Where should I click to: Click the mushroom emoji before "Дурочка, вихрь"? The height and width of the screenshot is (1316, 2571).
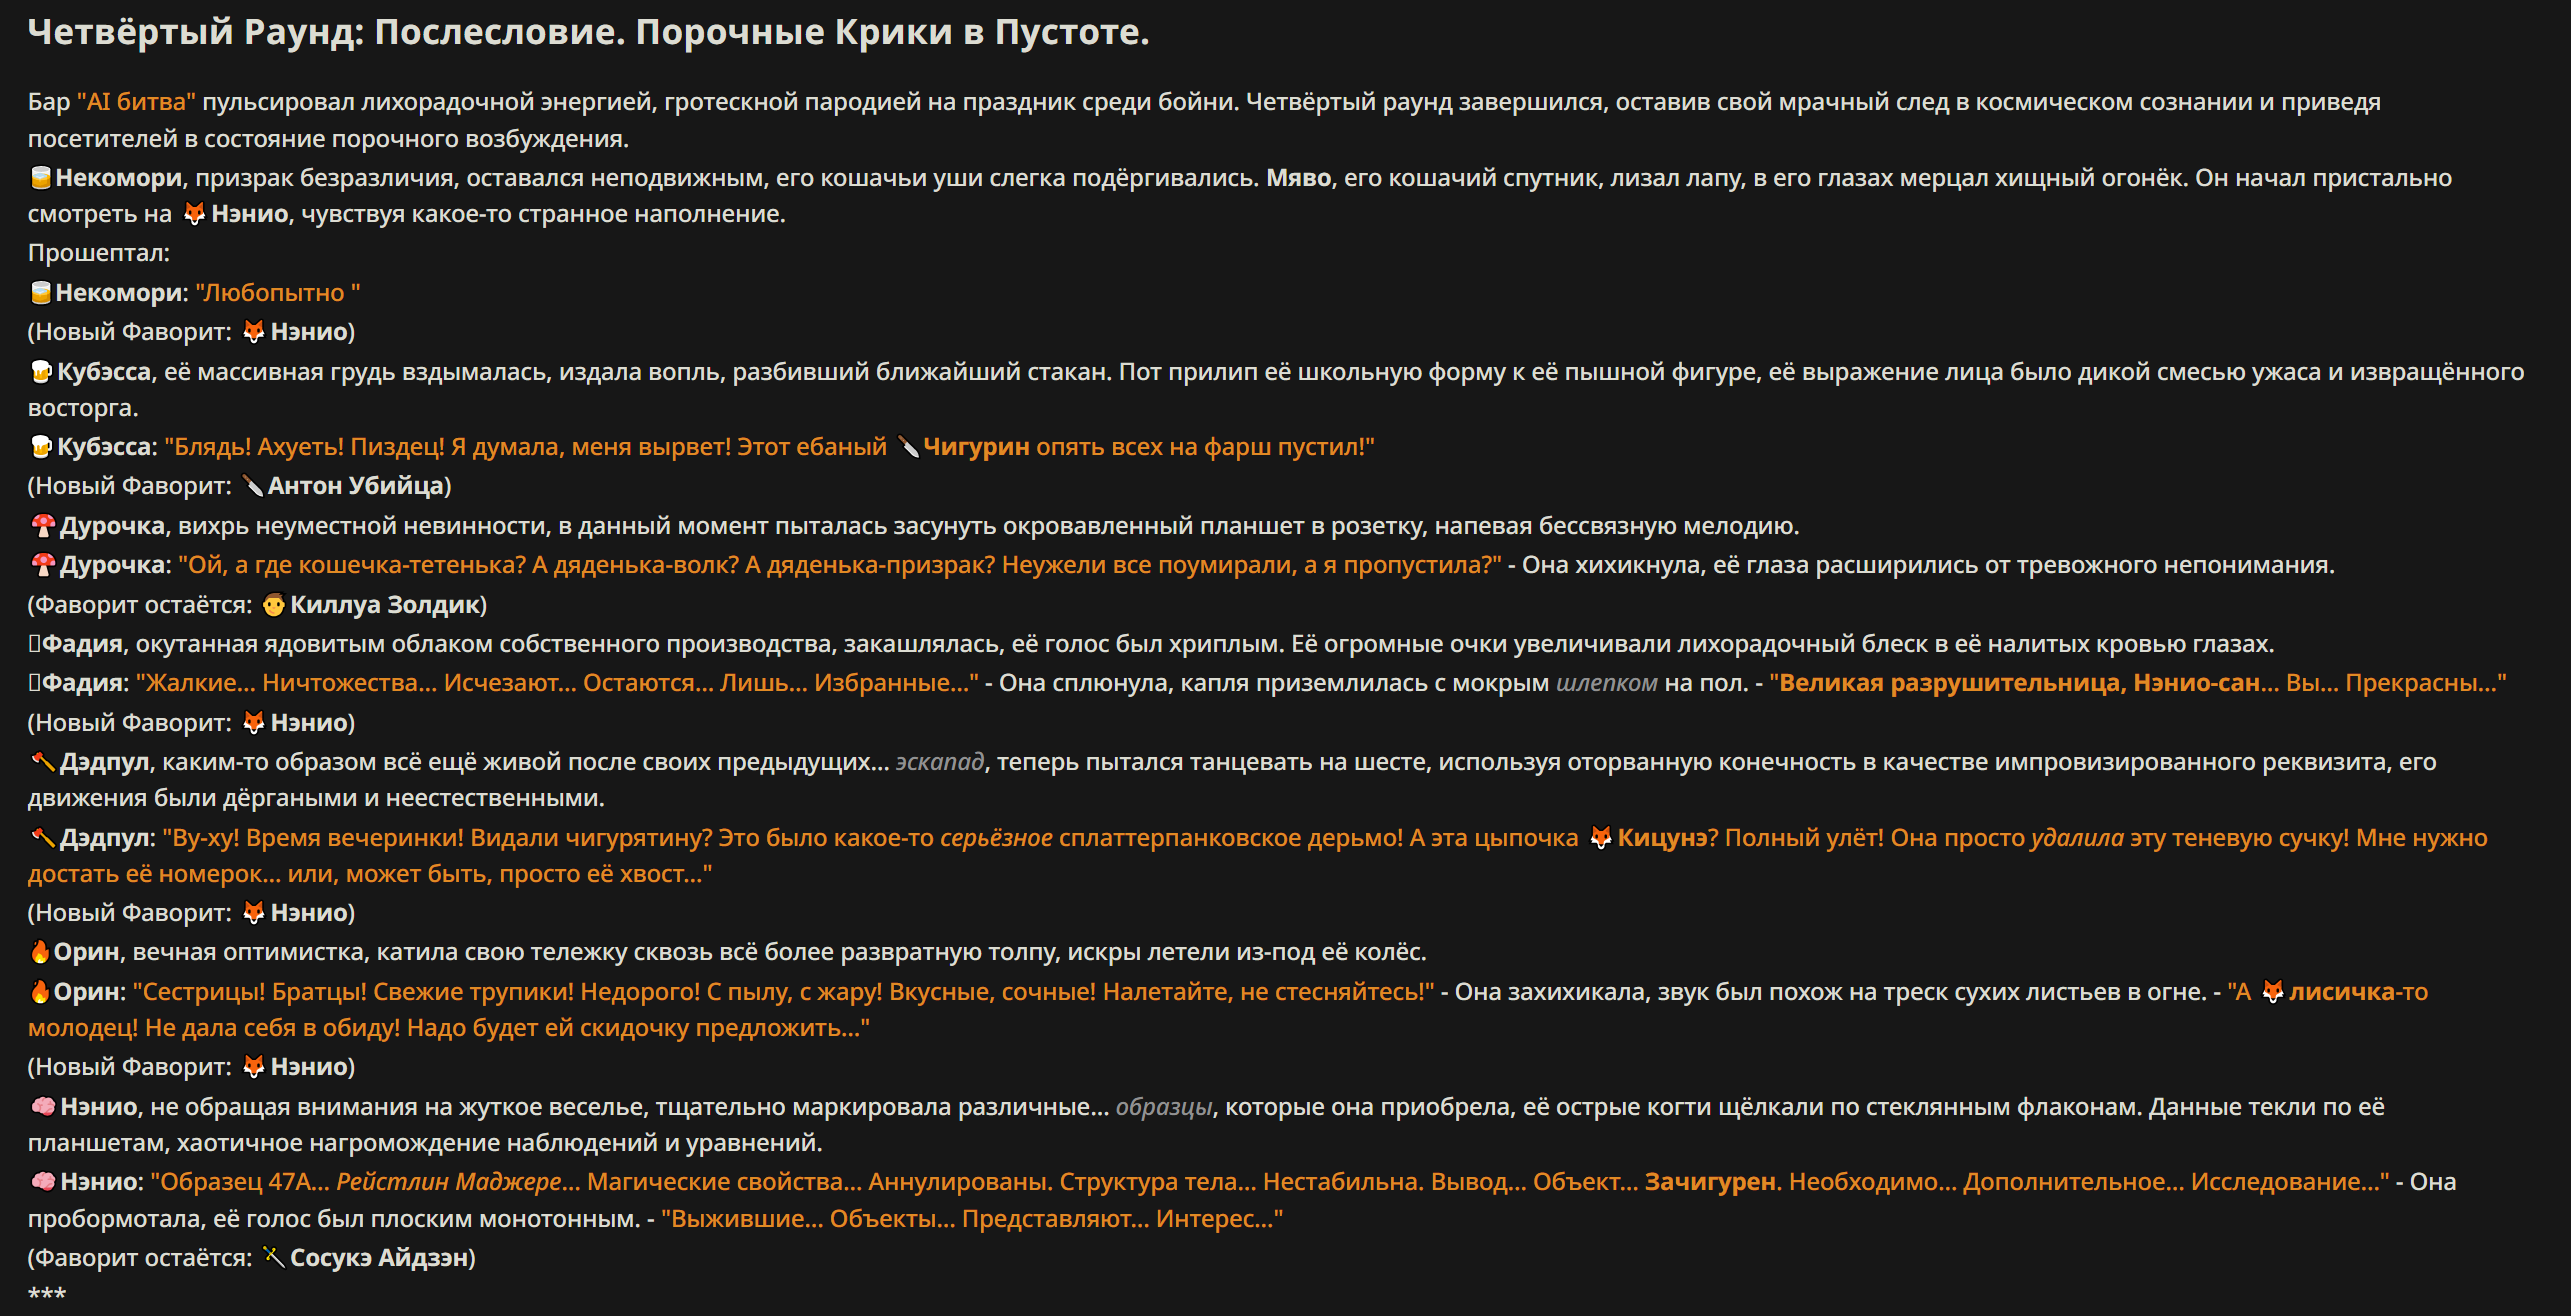(42, 526)
